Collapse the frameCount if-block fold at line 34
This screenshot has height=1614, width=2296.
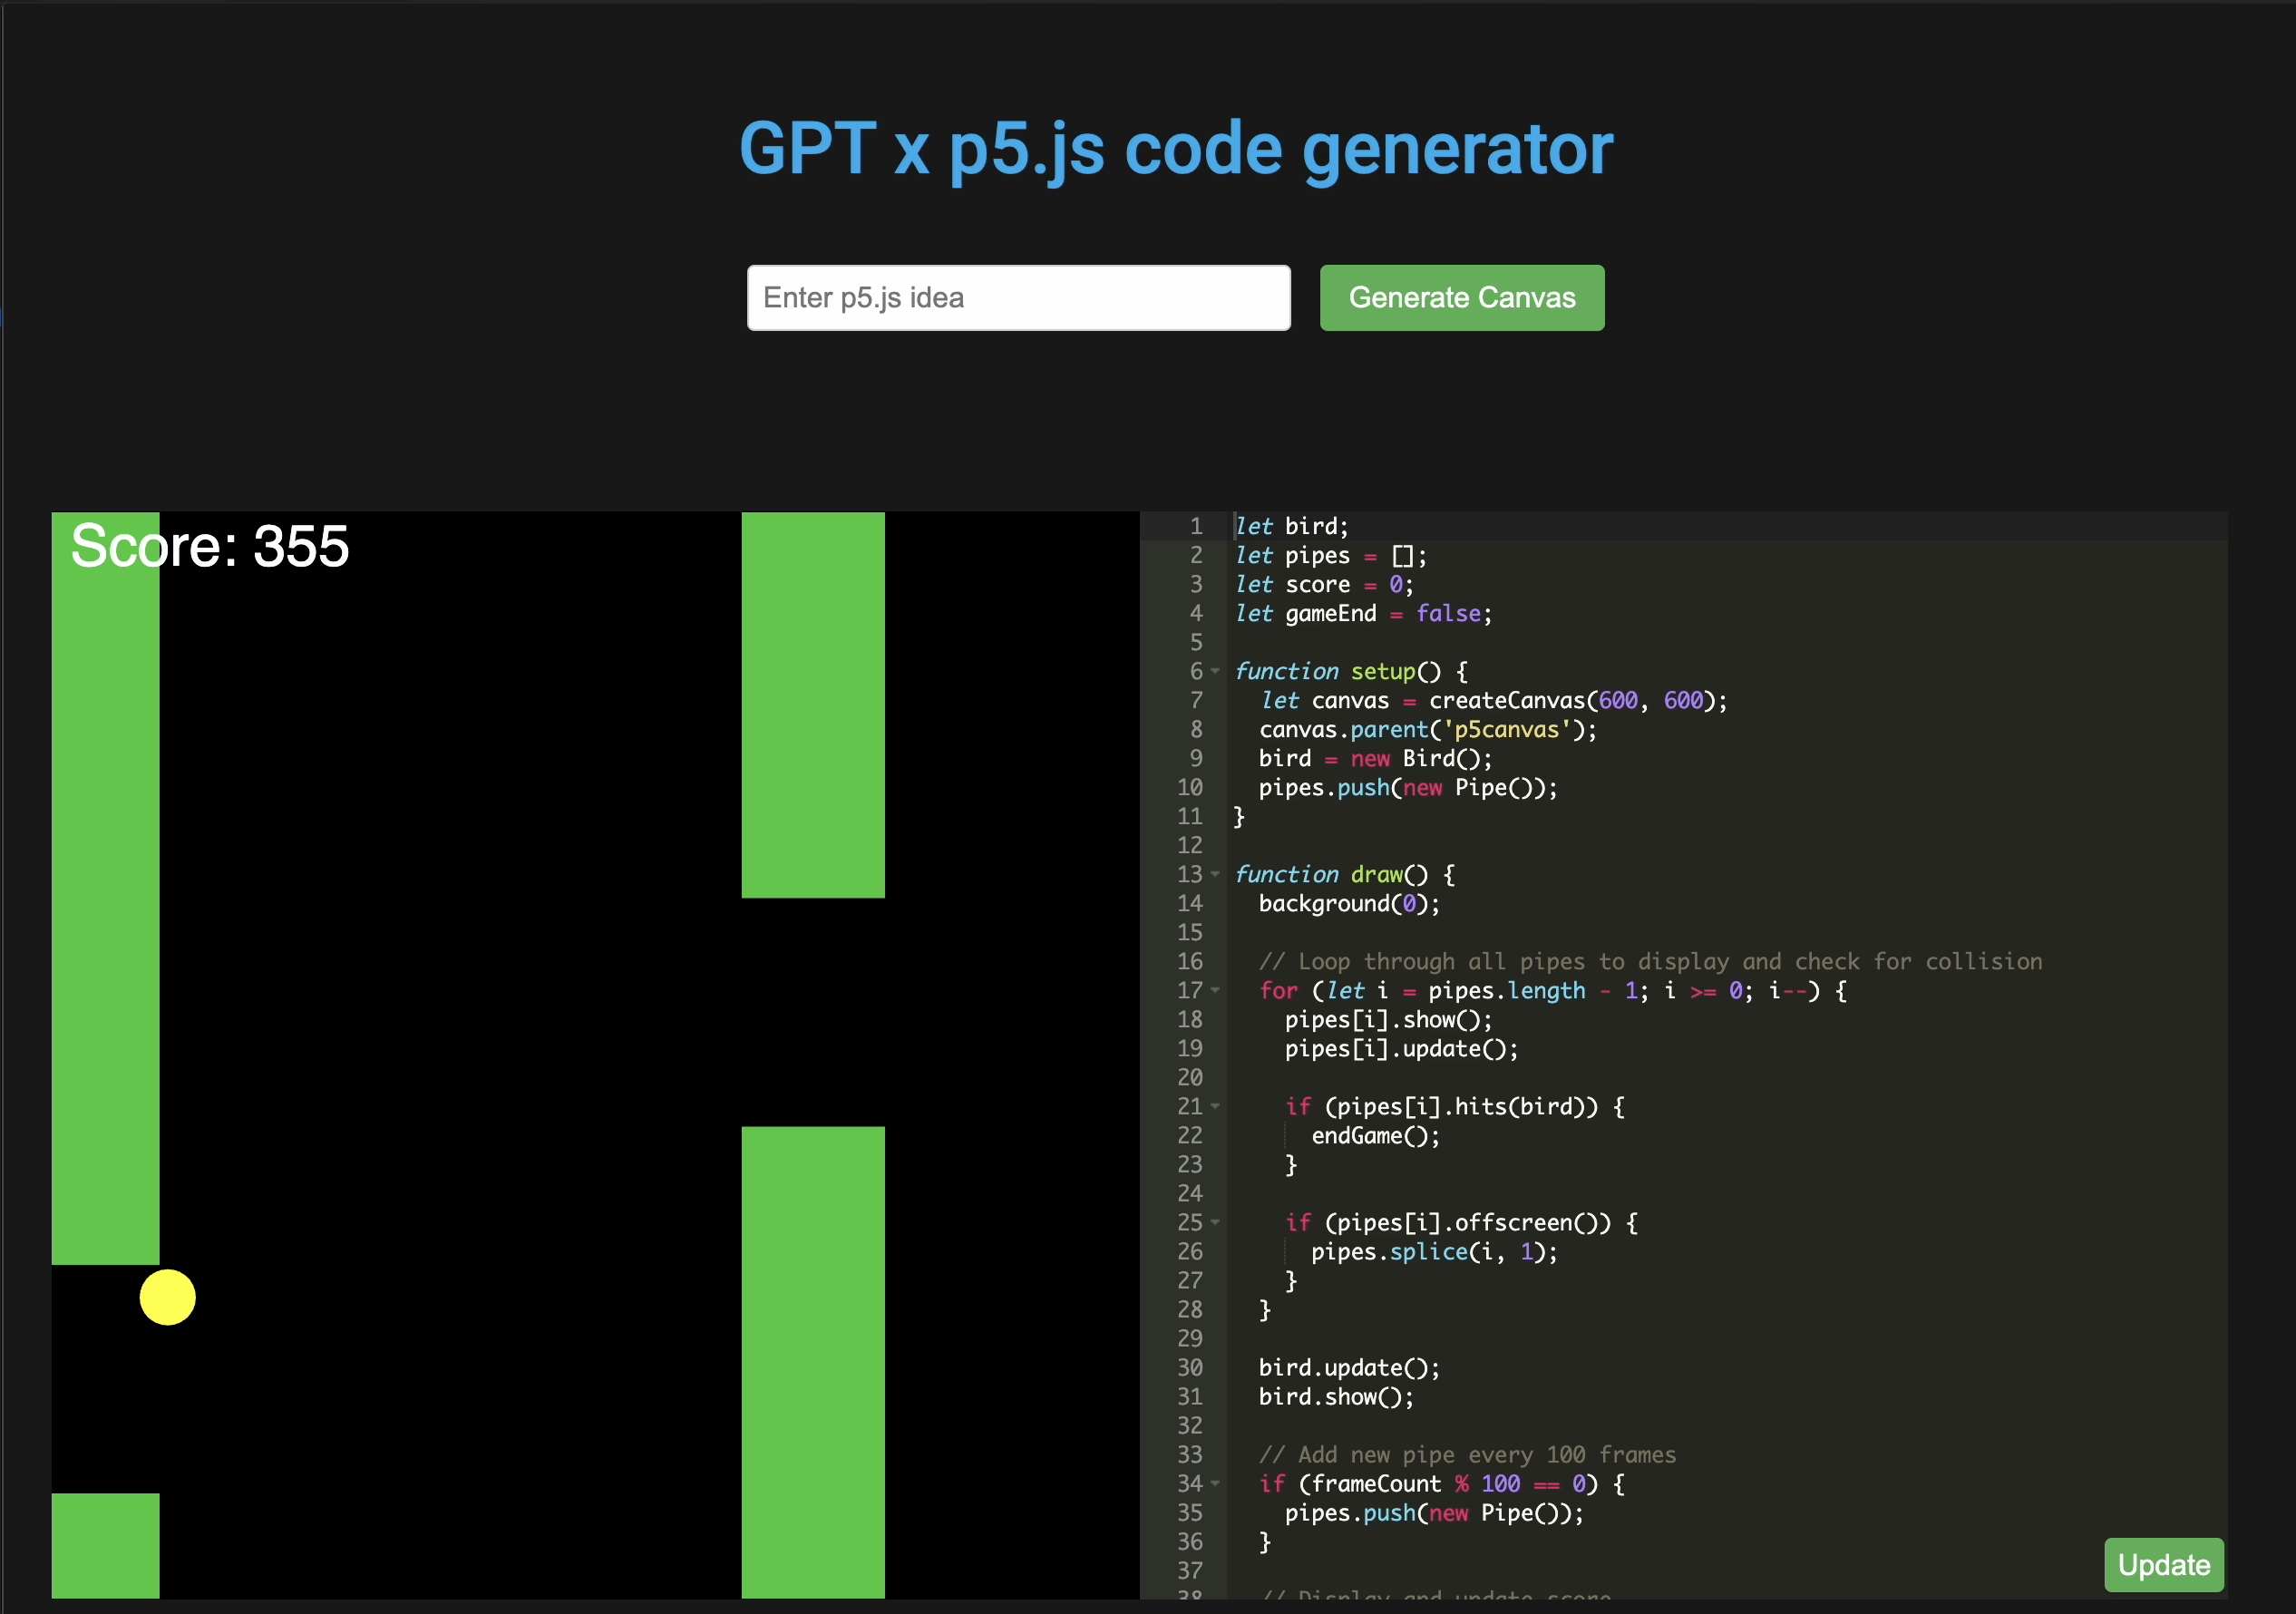(1214, 1484)
